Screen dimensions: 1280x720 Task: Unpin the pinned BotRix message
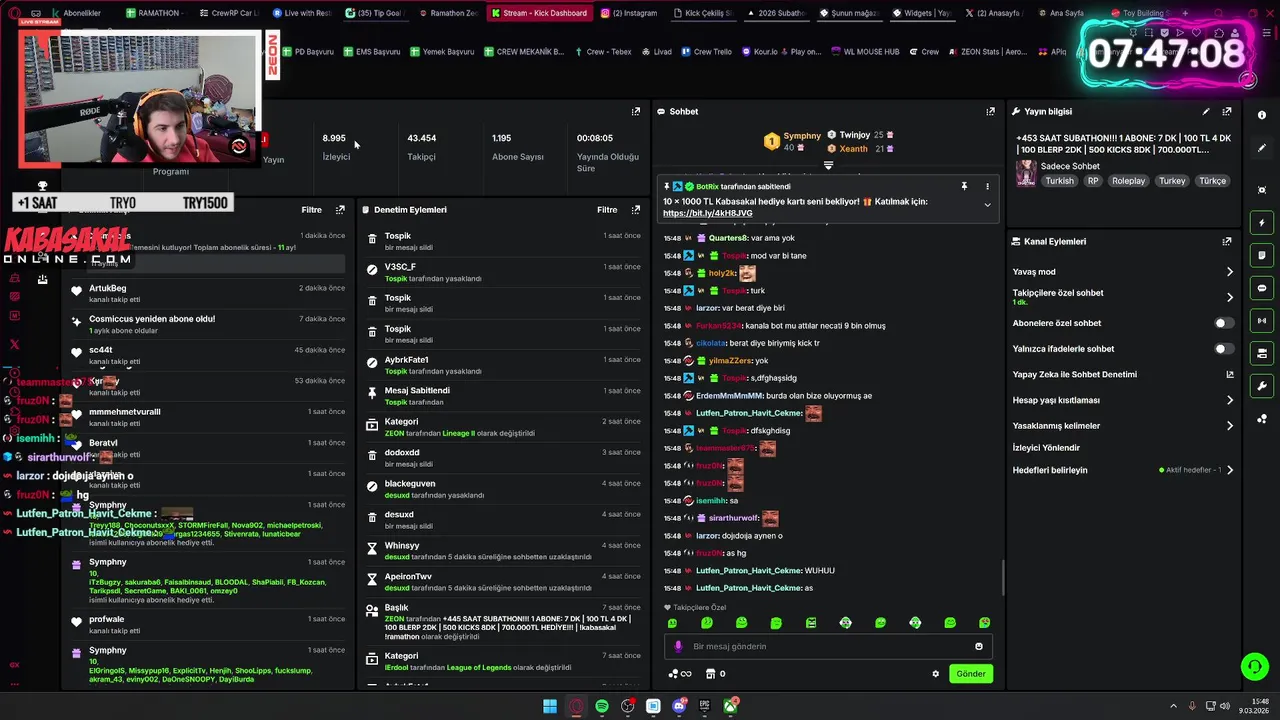tap(964, 186)
